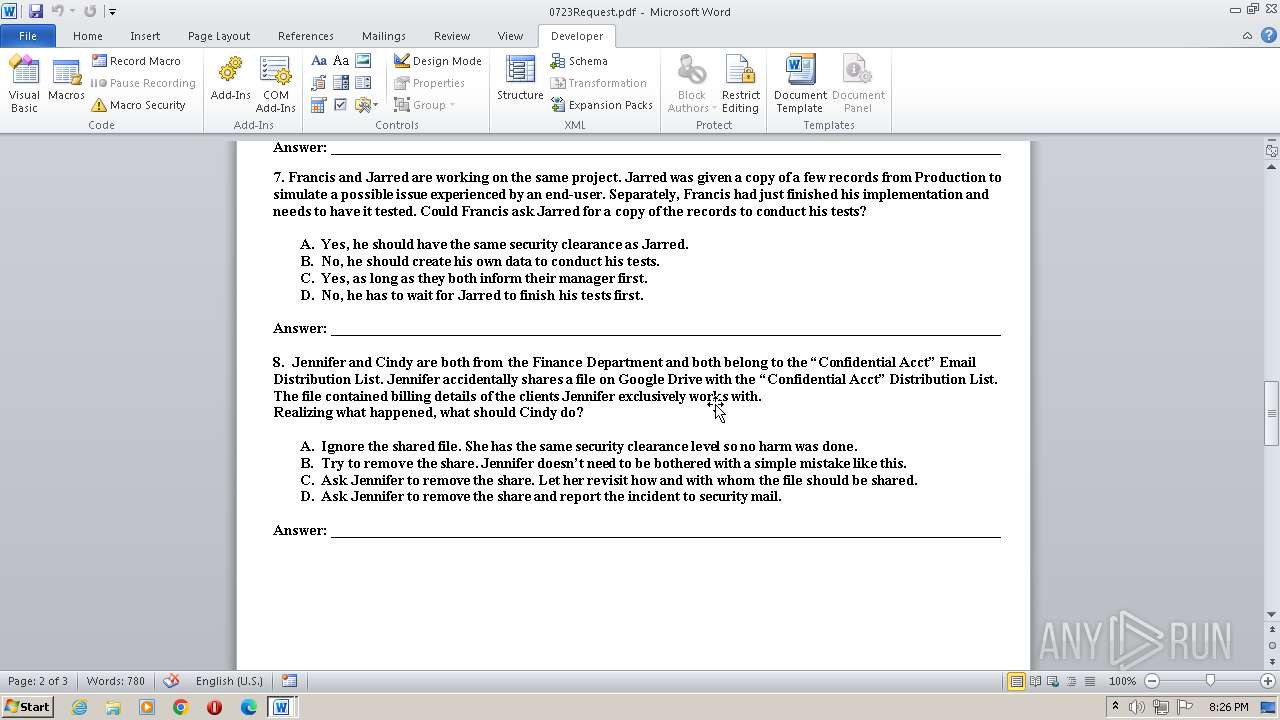Customize Quick Access Toolbar dropdown
Viewport: 1280px width, 720px height.
(111, 12)
